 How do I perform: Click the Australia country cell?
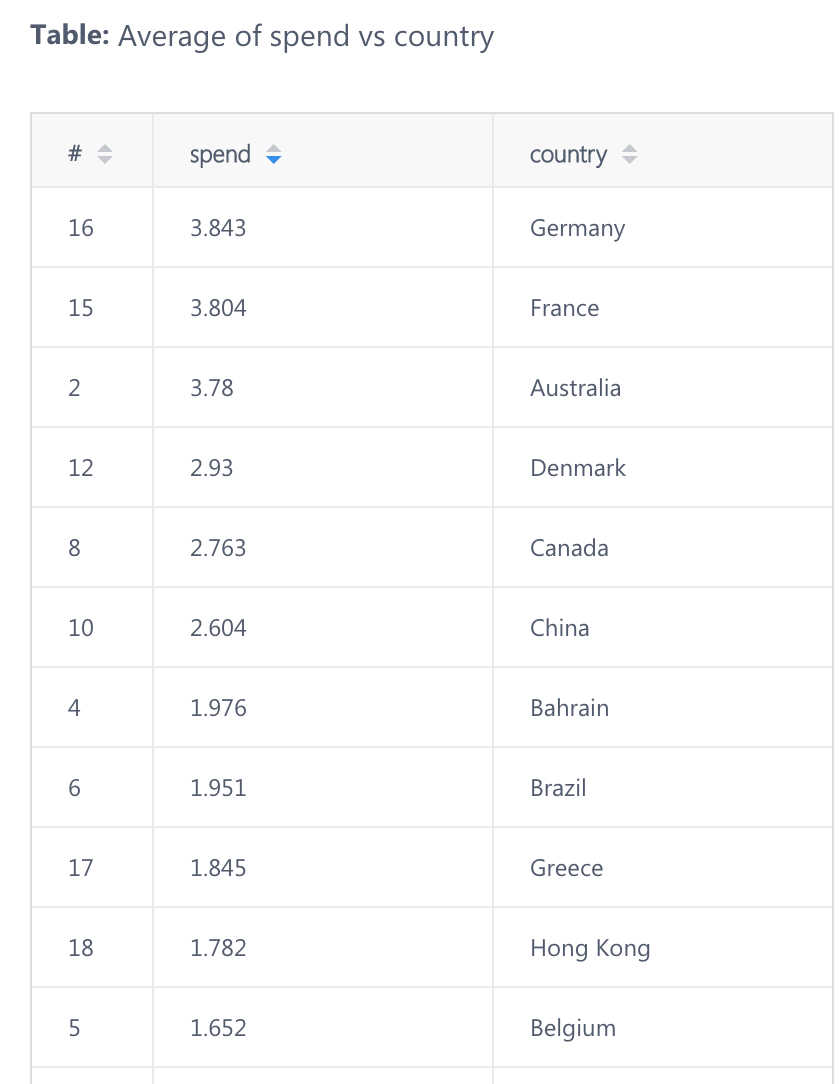click(x=575, y=388)
